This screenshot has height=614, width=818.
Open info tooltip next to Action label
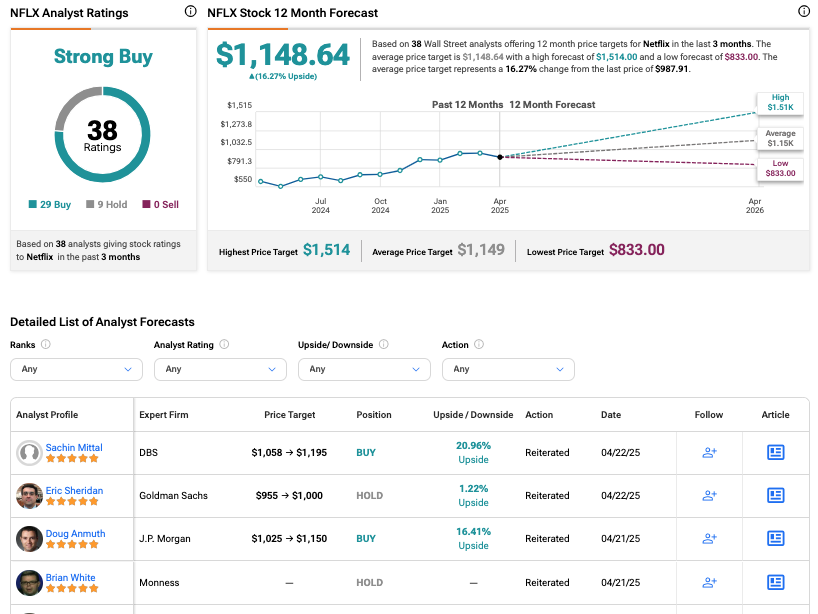click(479, 344)
